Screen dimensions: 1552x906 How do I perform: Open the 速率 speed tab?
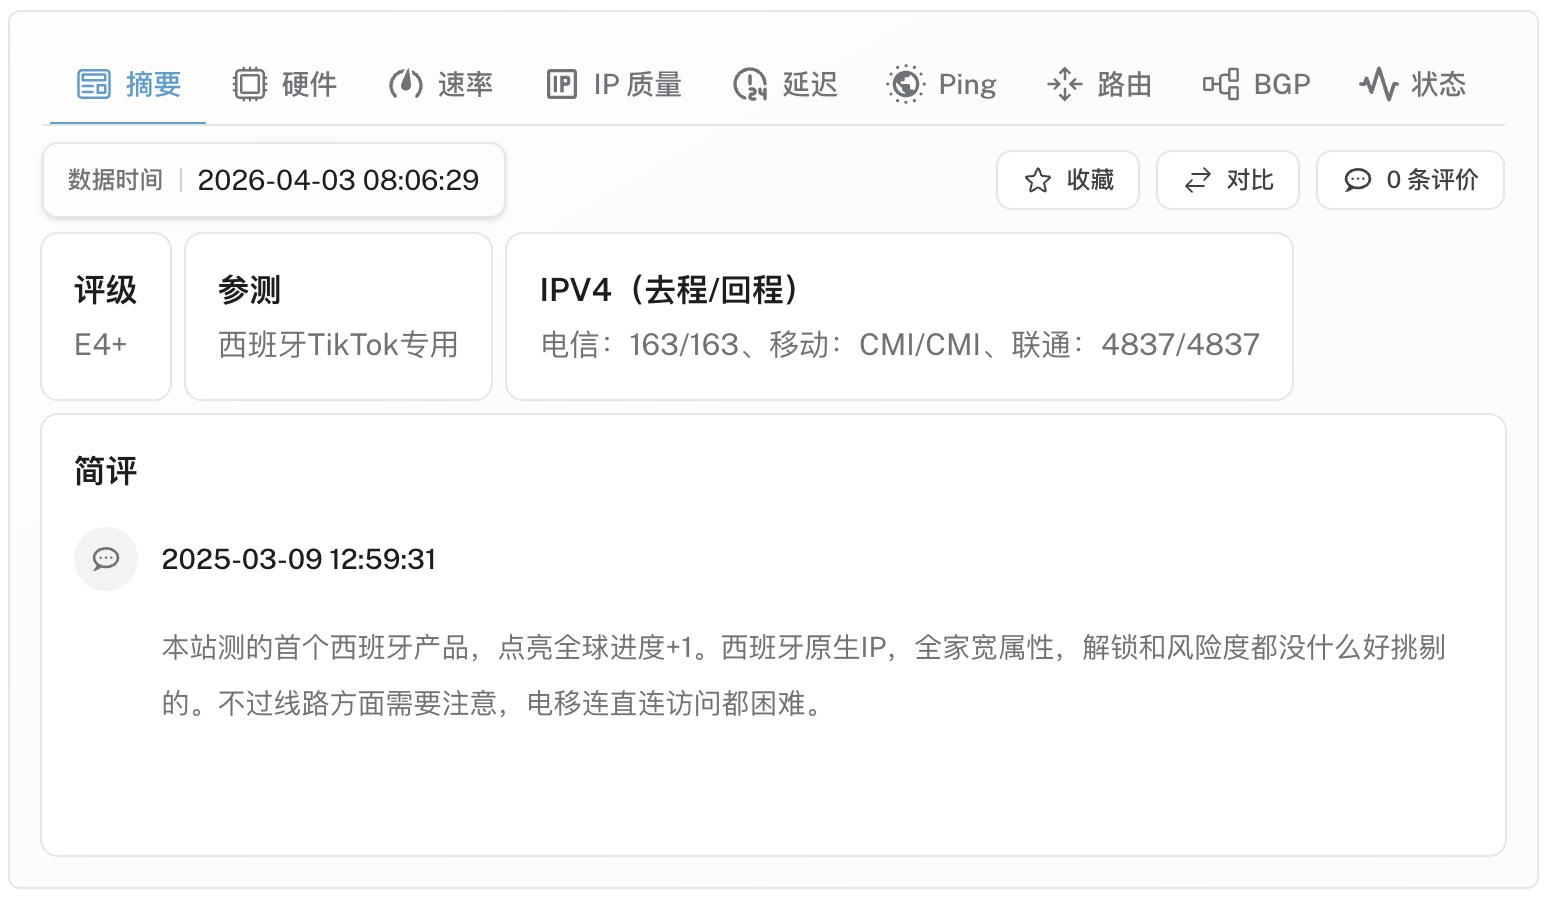pyautogui.click(x=441, y=84)
